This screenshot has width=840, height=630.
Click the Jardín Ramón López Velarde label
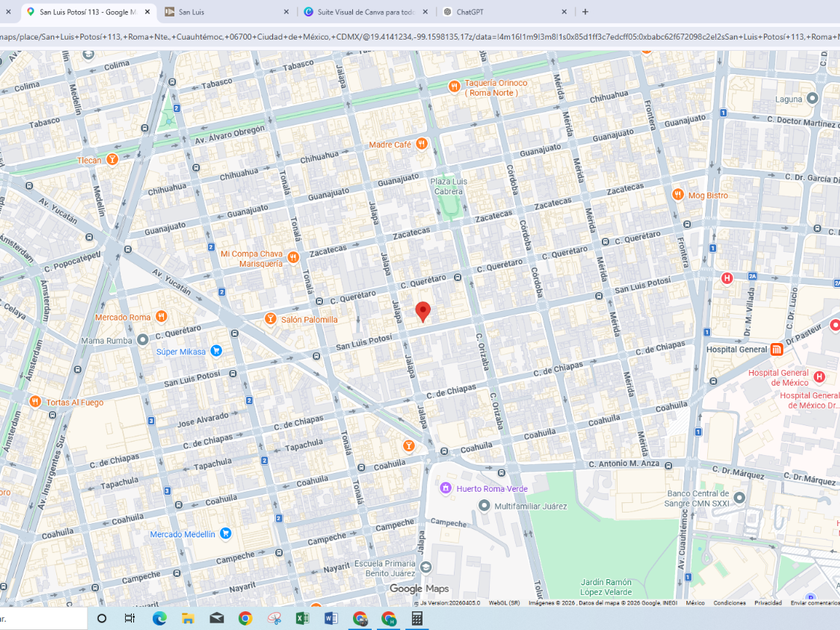(x=606, y=587)
